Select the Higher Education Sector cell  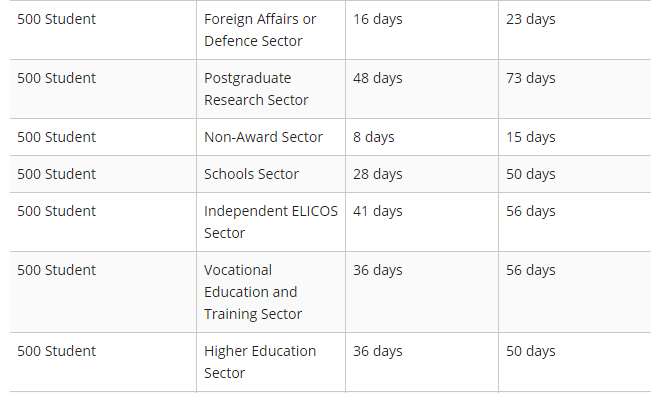coord(271,362)
